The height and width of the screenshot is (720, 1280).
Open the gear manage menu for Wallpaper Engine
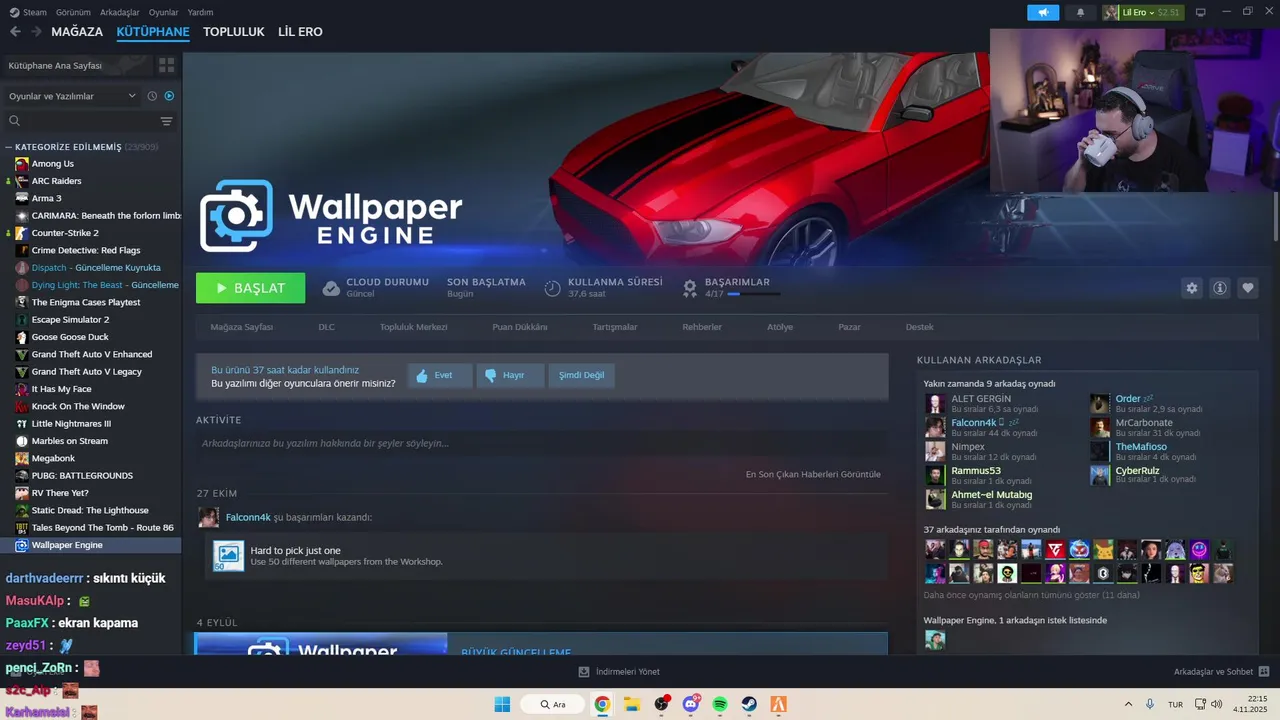[x=1191, y=288]
